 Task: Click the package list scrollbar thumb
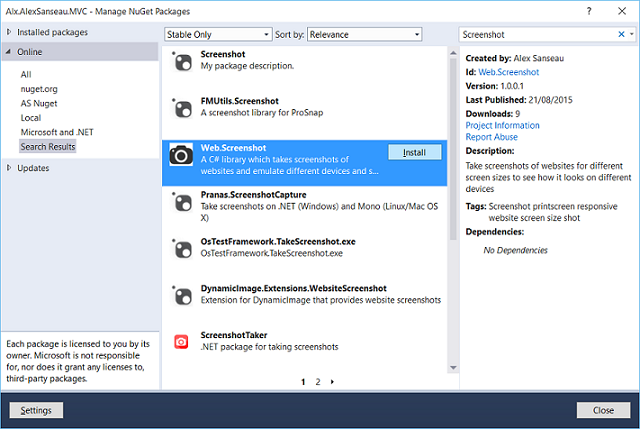(x=453, y=149)
